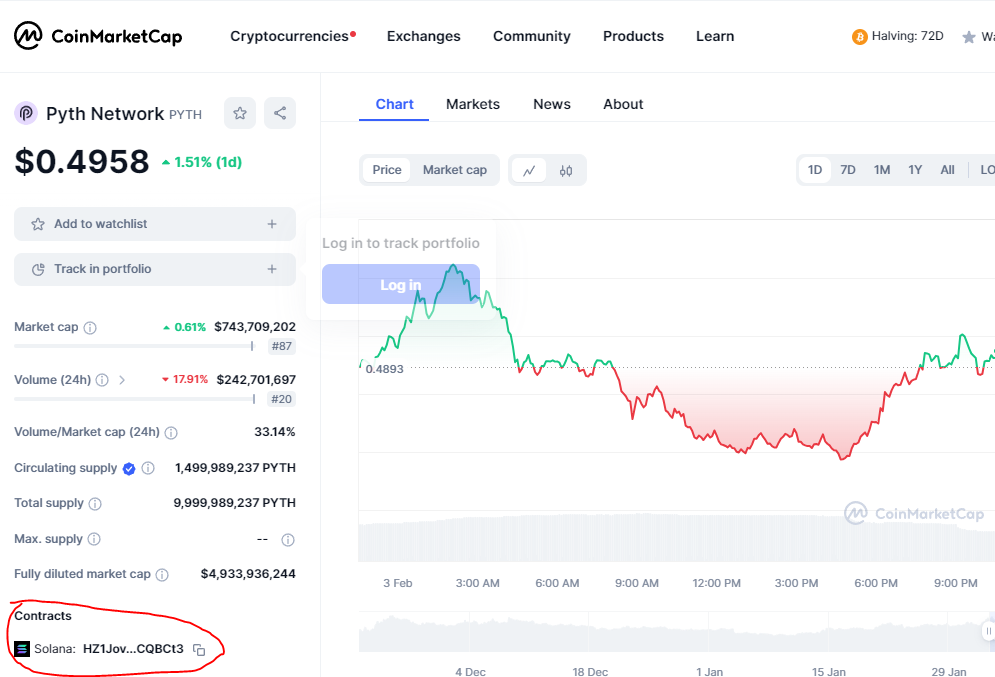The image size is (995, 677).
Task: Click the CoinMarketCap logo
Action: tap(98, 36)
